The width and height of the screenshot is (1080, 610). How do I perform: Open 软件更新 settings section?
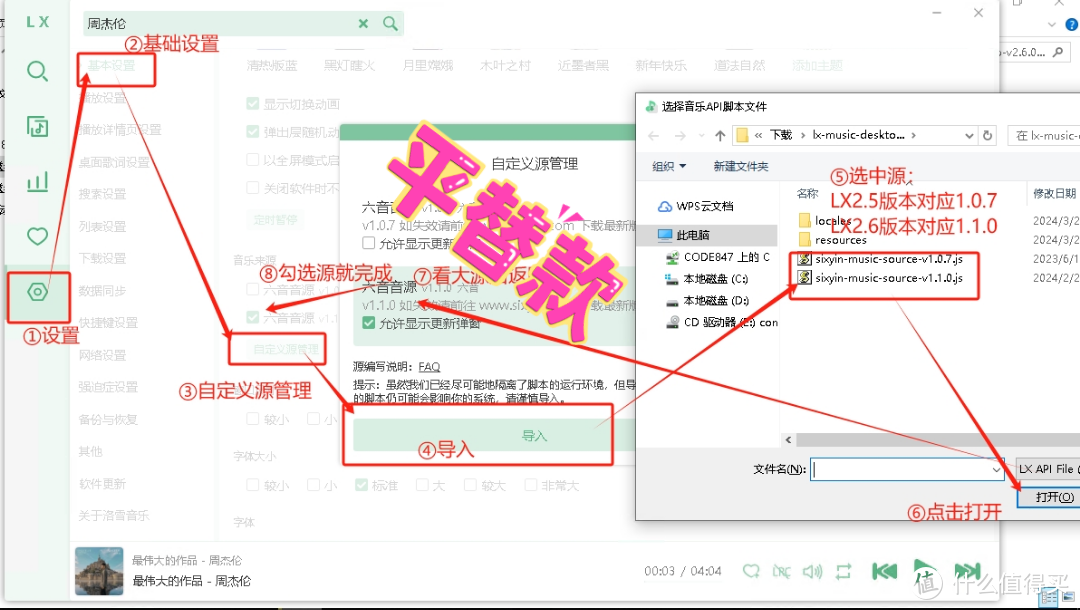[x=103, y=484]
